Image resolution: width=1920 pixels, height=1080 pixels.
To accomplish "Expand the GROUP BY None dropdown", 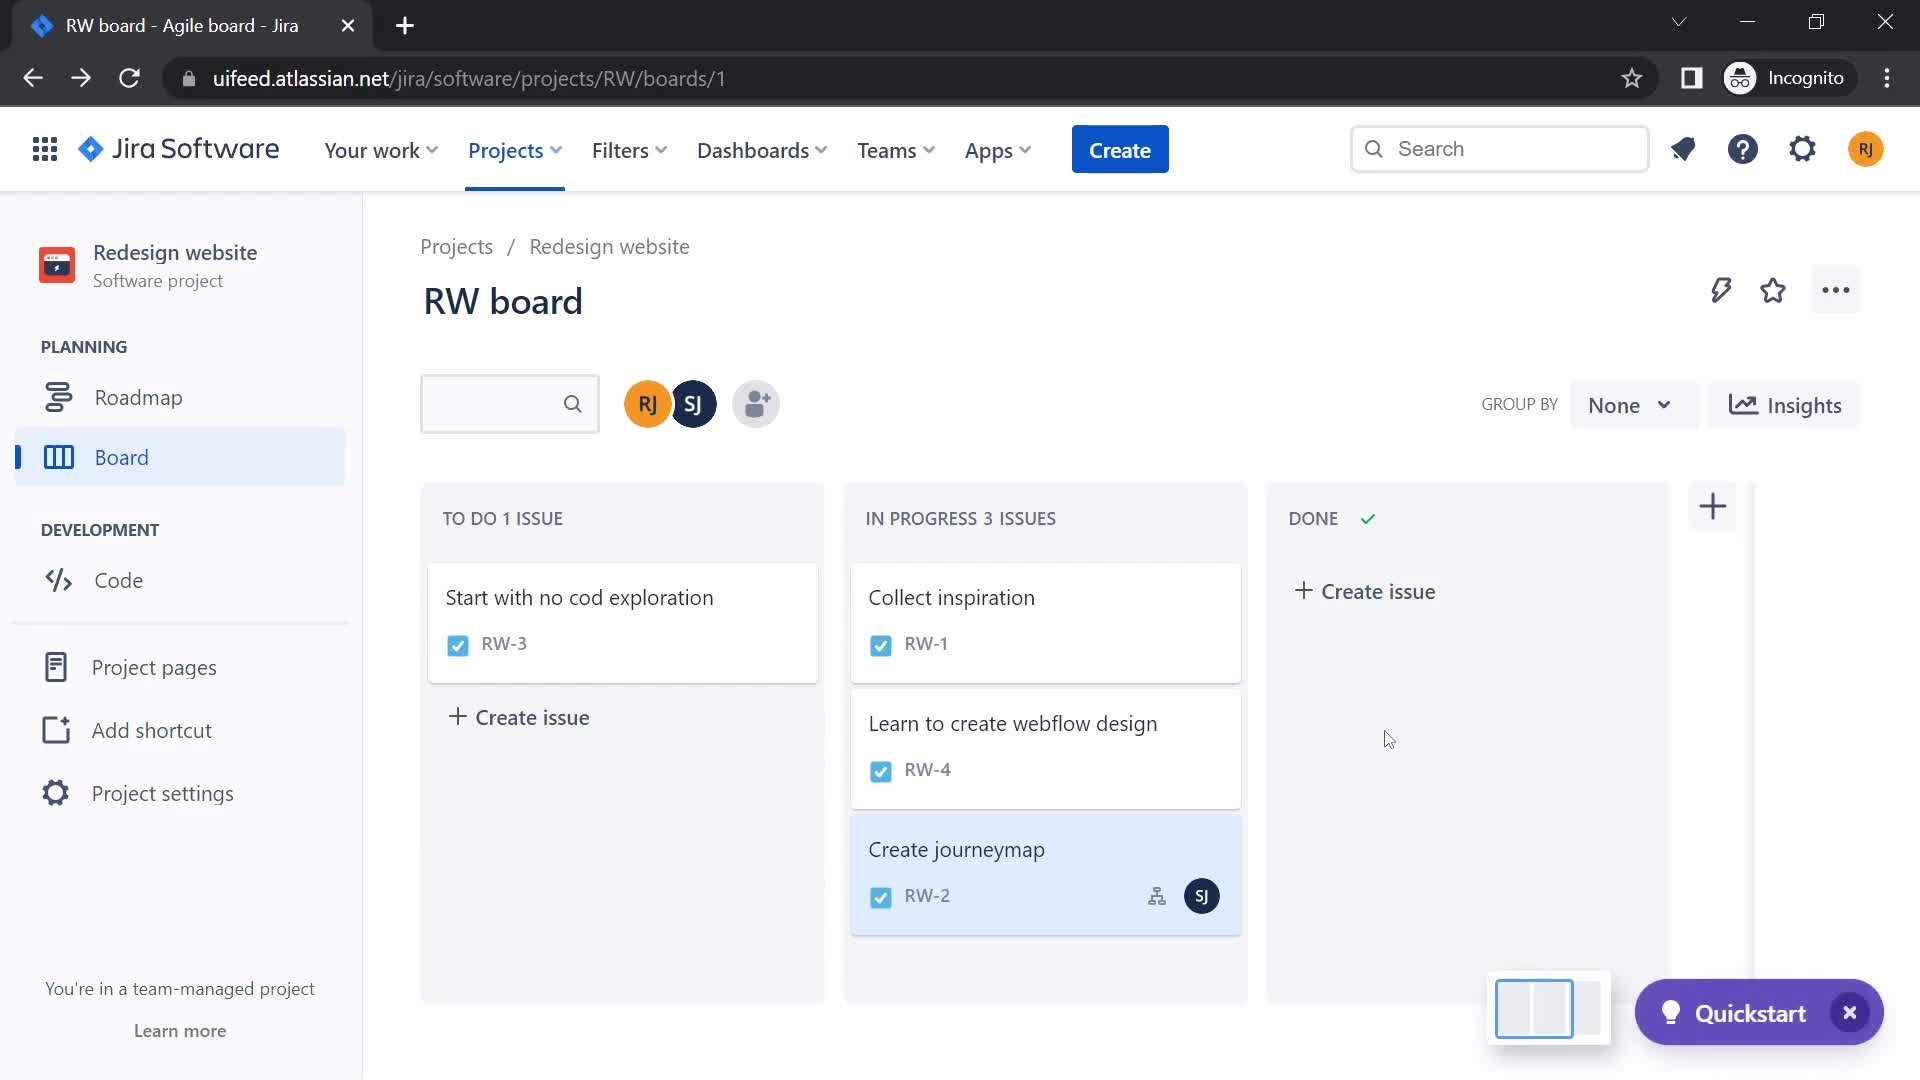I will coord(1626,405).
